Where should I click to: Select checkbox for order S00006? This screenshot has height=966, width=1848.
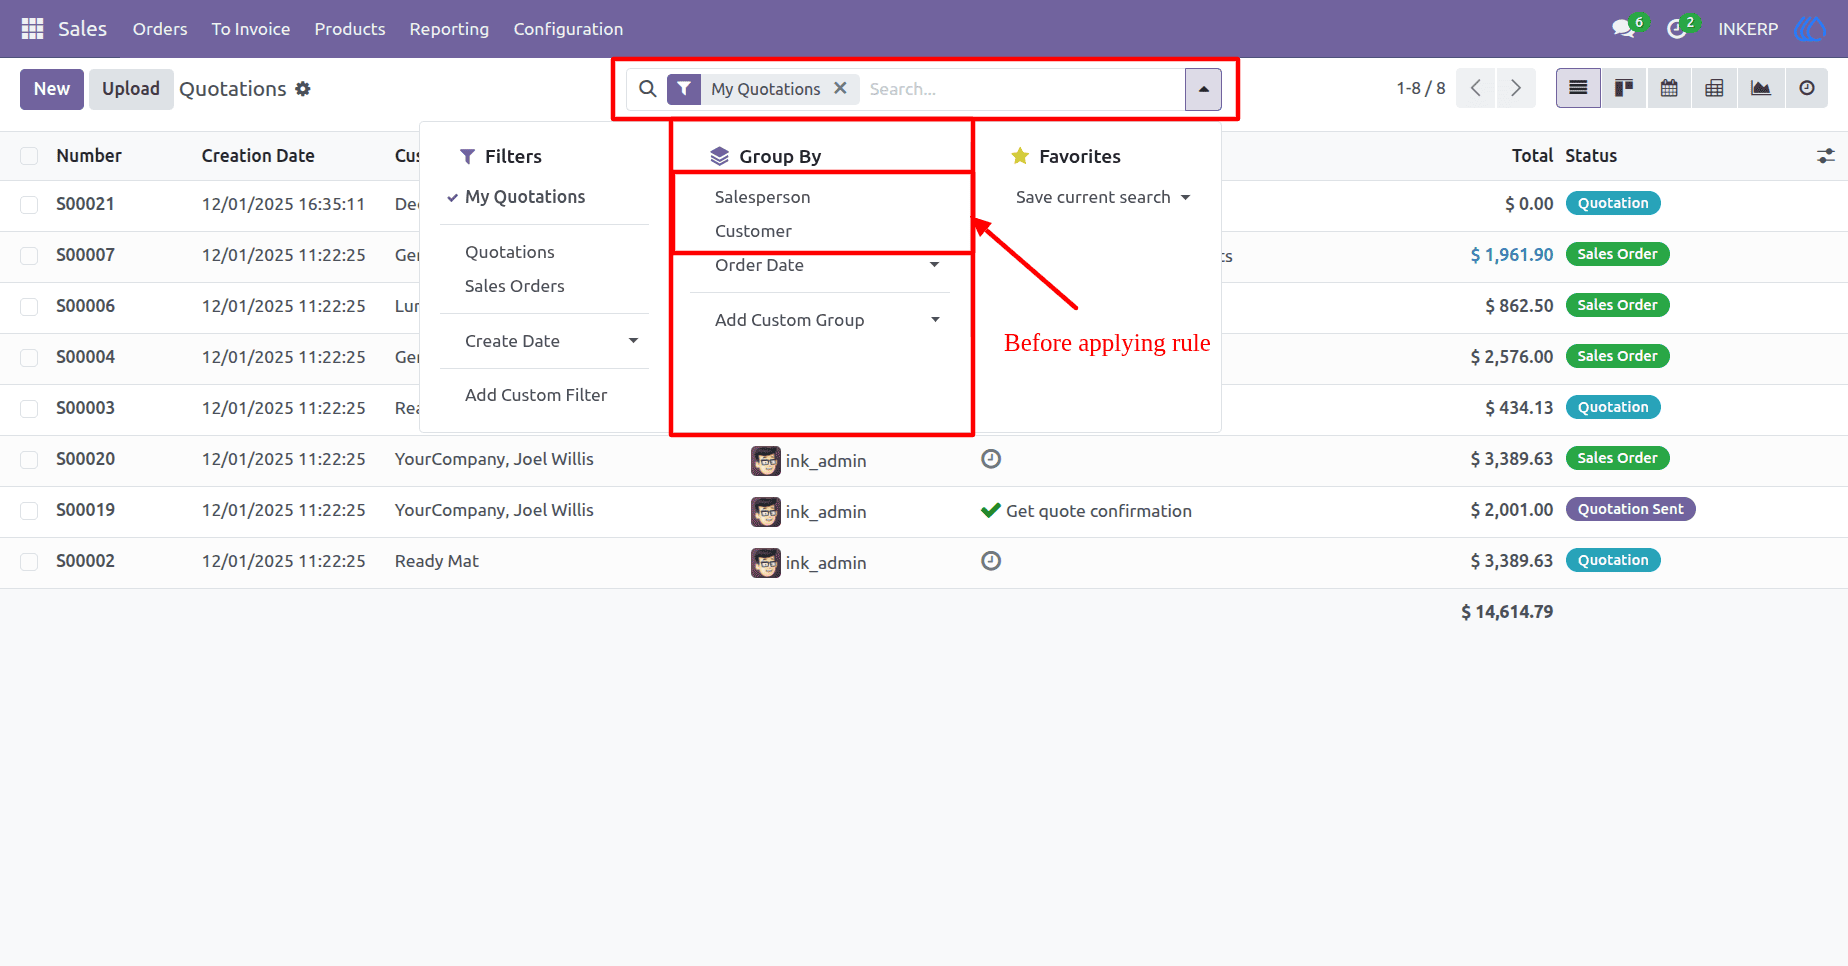pyautogui.click(x=29, y=307)
